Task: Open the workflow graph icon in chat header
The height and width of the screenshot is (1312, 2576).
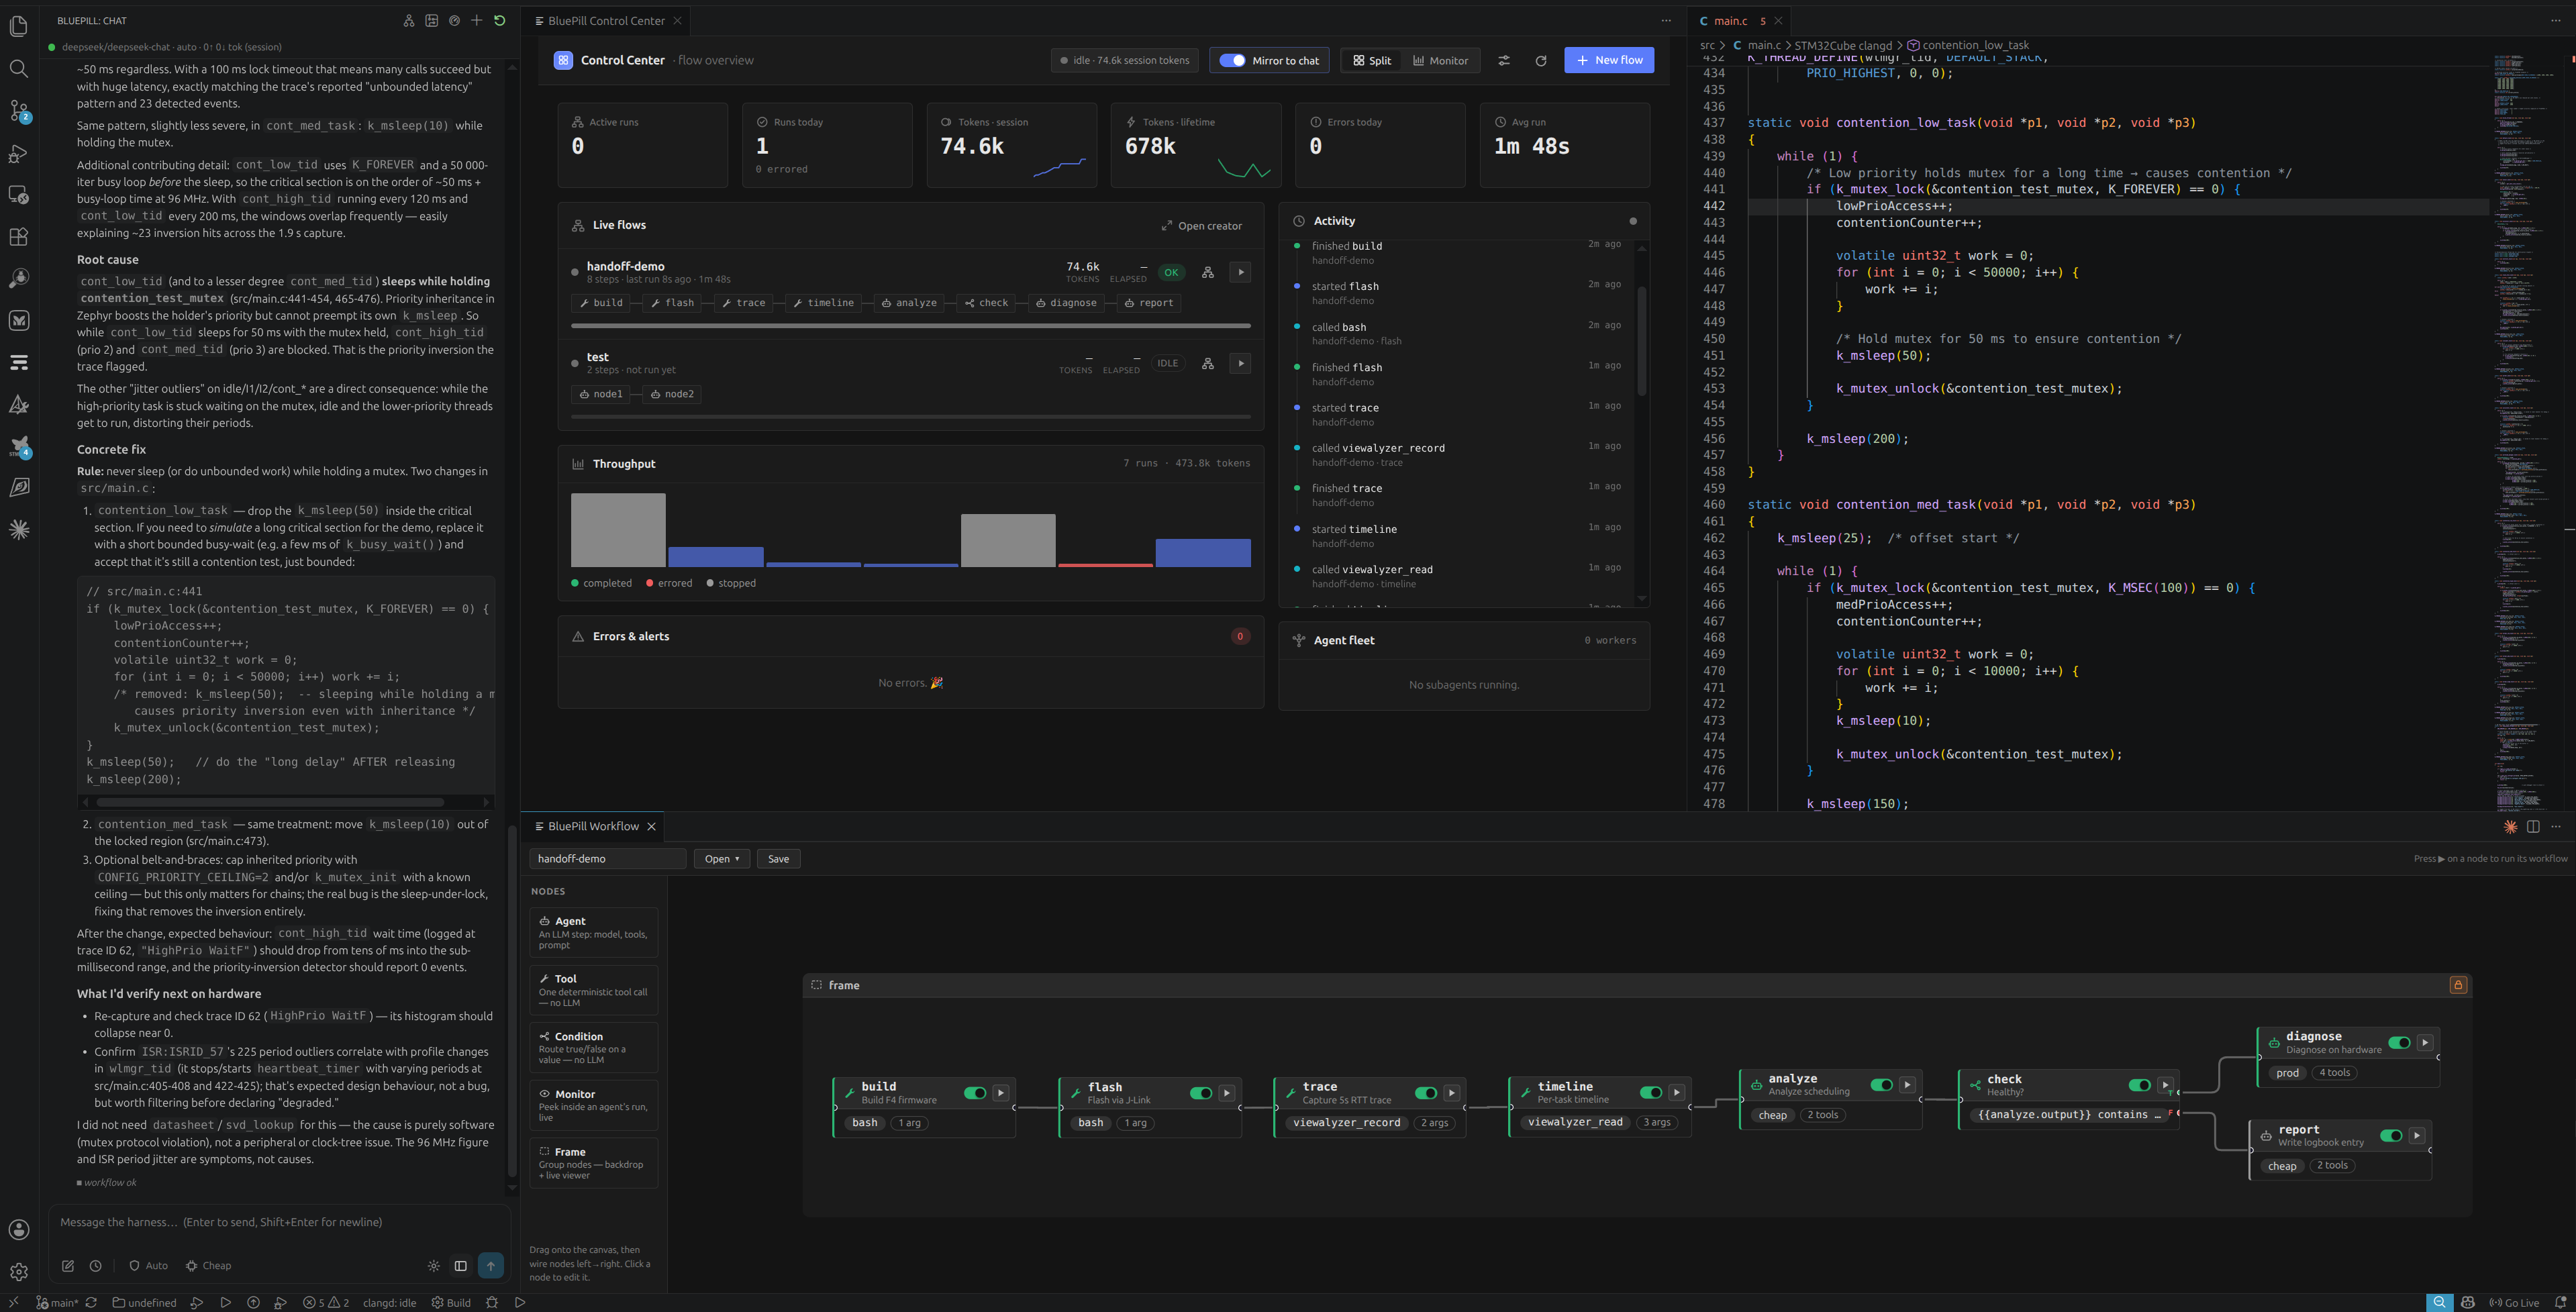Action: [x=409, y=20]
